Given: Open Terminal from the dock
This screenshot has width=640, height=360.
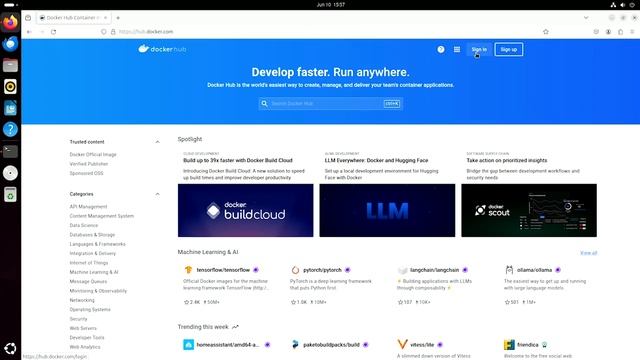Looking at the screenshot, I should [x=10, y=151].
